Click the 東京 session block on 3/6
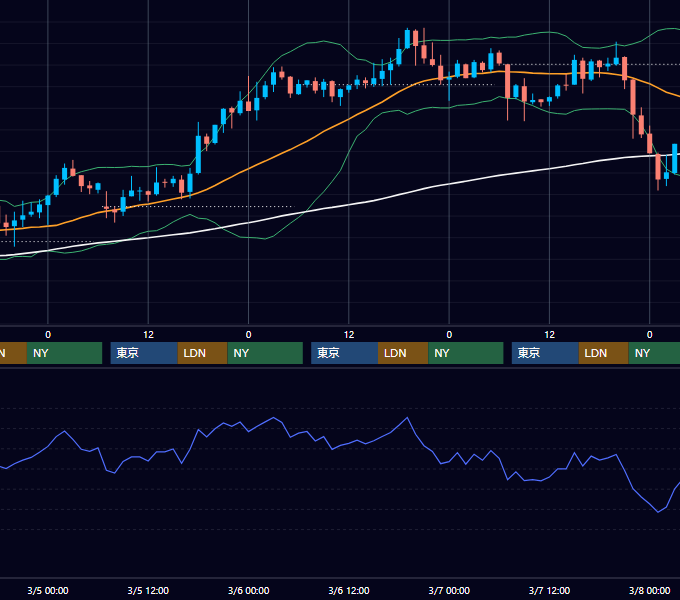The height and width of the screenshot is (600, 680). coord(345,353)
